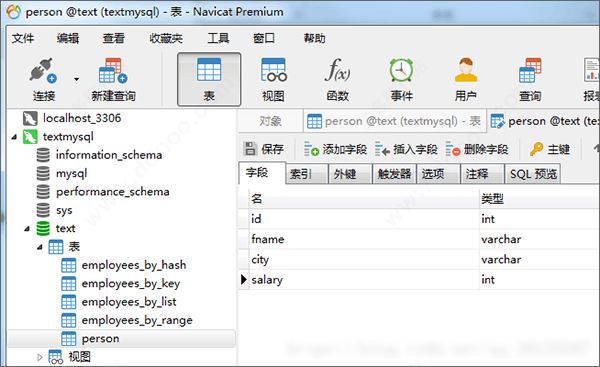
Task: Switch to the 触发器 triggers tab
Action: click(x=394, y=174)
